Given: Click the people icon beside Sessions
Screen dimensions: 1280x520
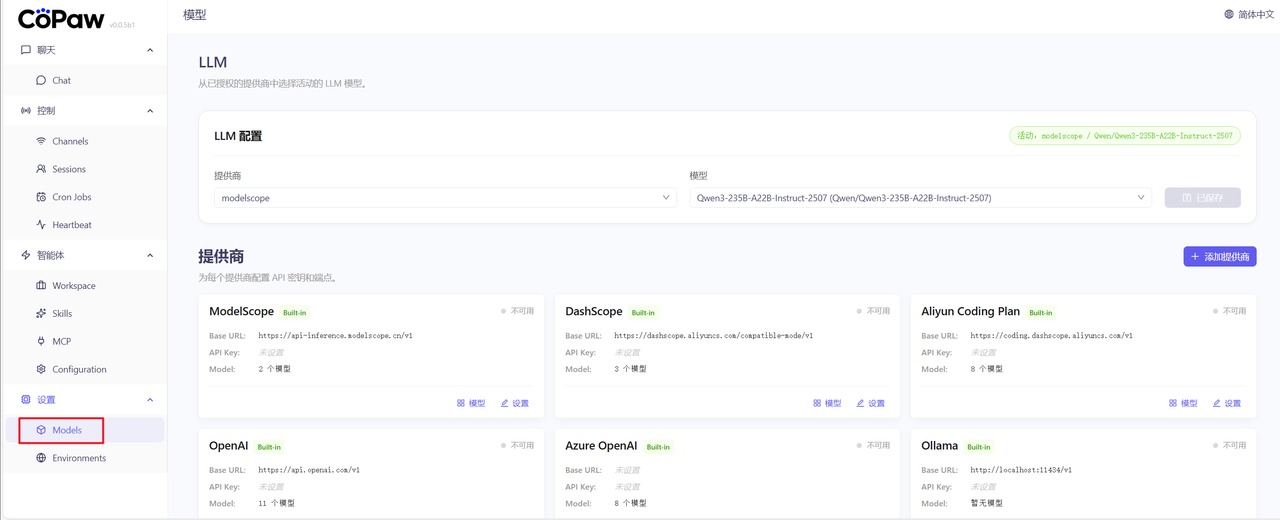Looking at the screenshot, I should point(41,169).
